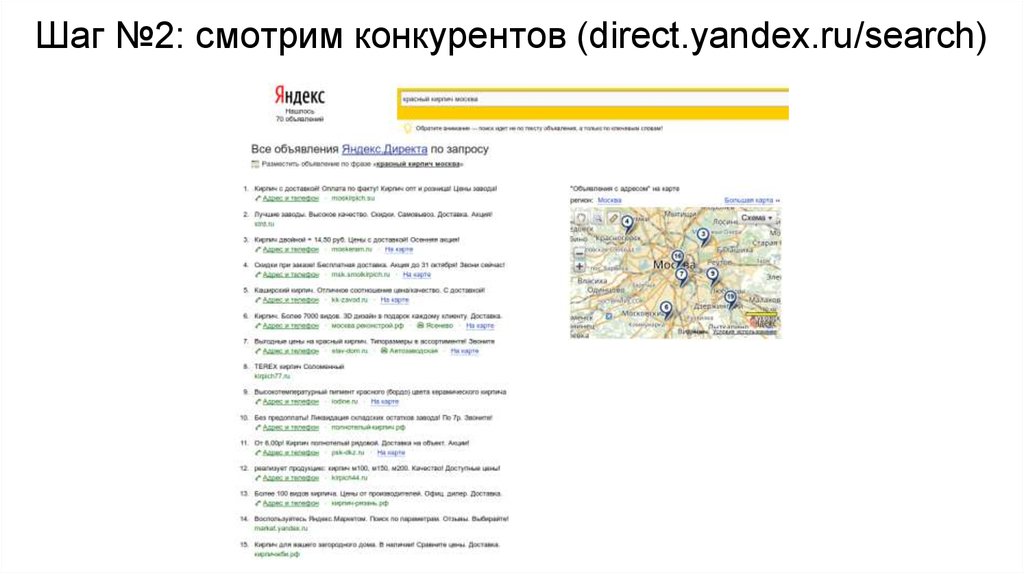Click the market.yandex.ru domain text
This screenshot has width=1024, height=574.
[x=280, y=529]
